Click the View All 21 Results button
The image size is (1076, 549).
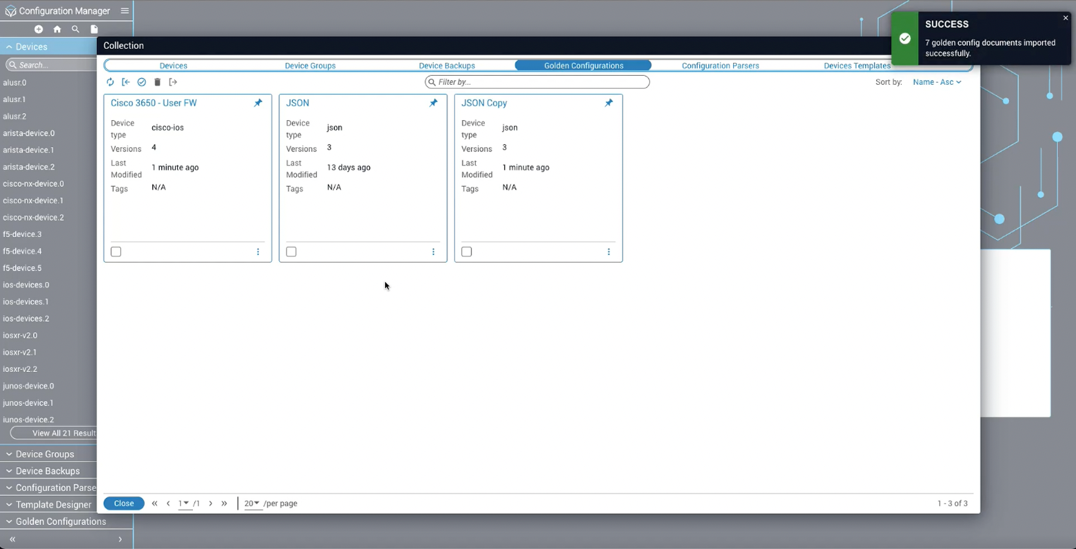coord(55,433)
